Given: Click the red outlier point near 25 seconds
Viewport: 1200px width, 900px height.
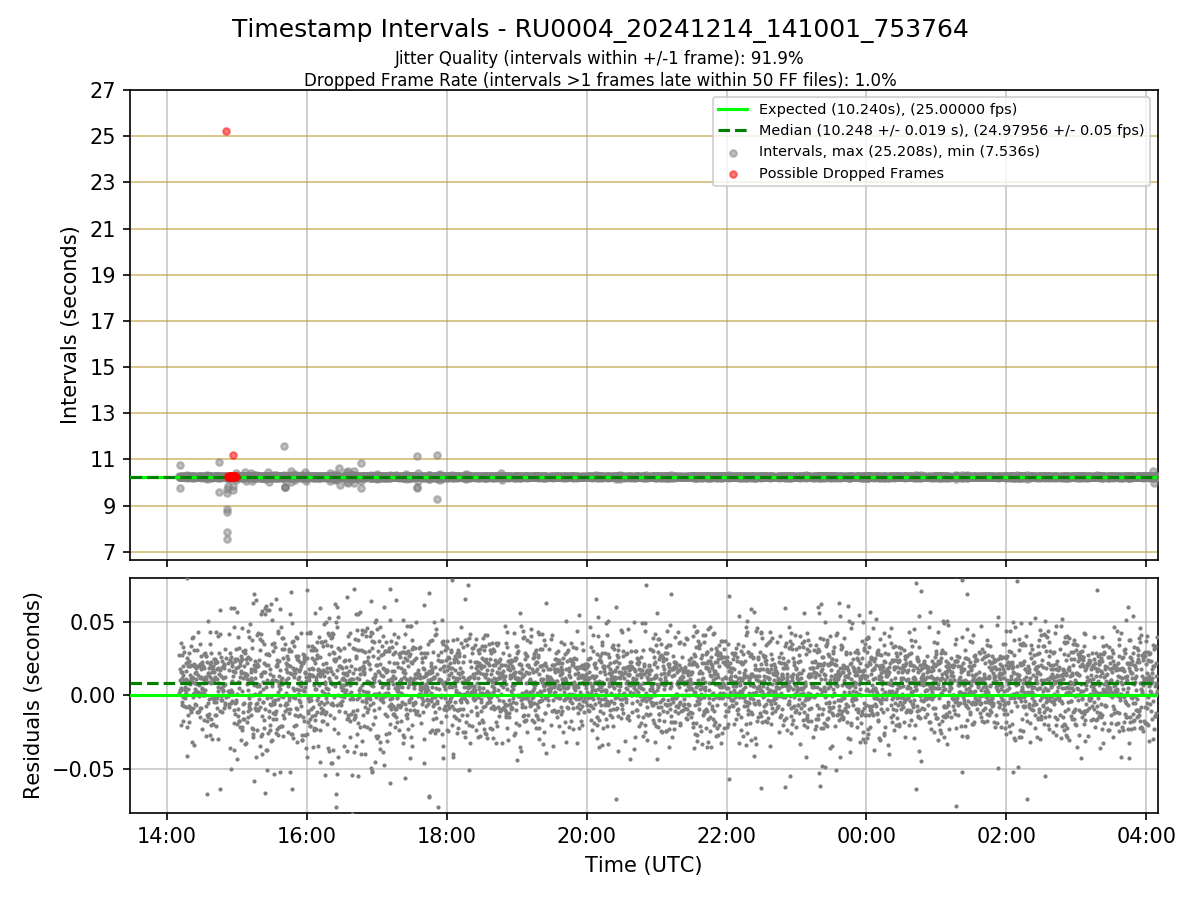Looking at the screenshot, I should [x=226, y=131].
